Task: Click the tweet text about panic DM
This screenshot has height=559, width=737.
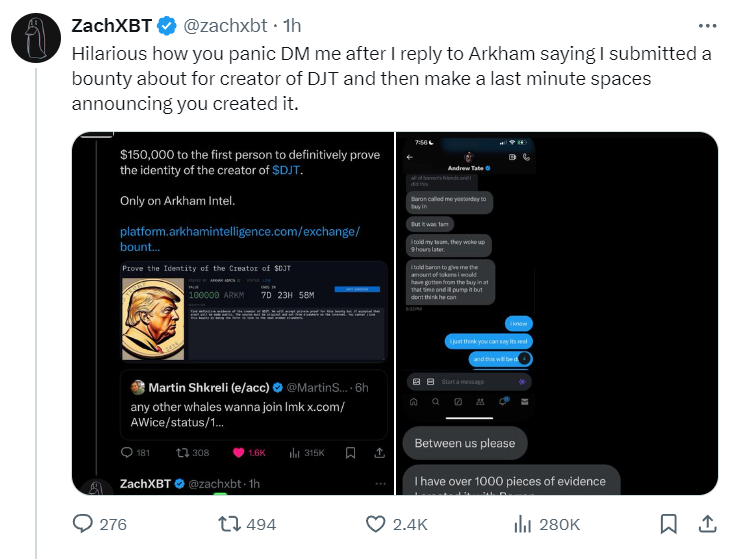Action: pyautogui.click(x=391, y=79)
